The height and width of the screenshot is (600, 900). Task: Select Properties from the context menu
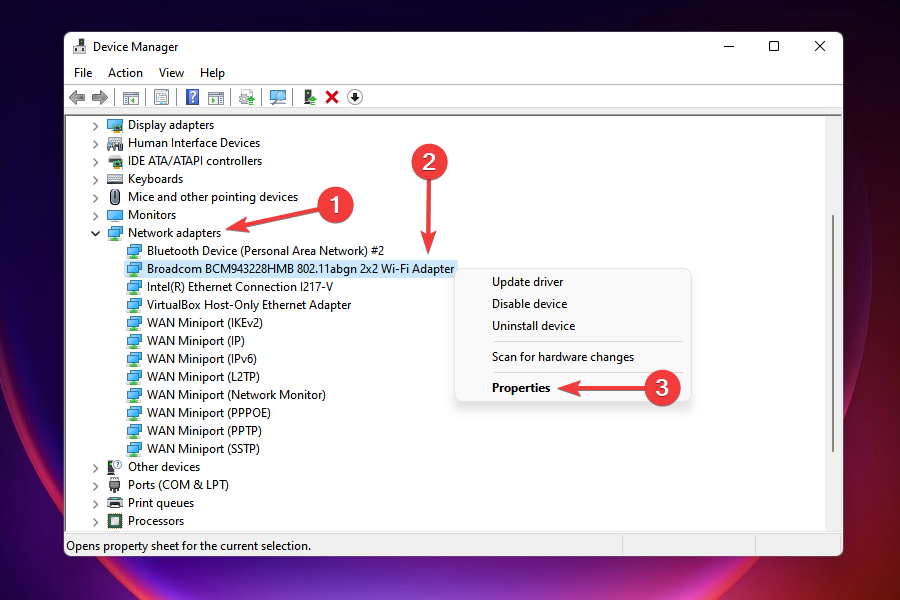[x=520, y=387]
